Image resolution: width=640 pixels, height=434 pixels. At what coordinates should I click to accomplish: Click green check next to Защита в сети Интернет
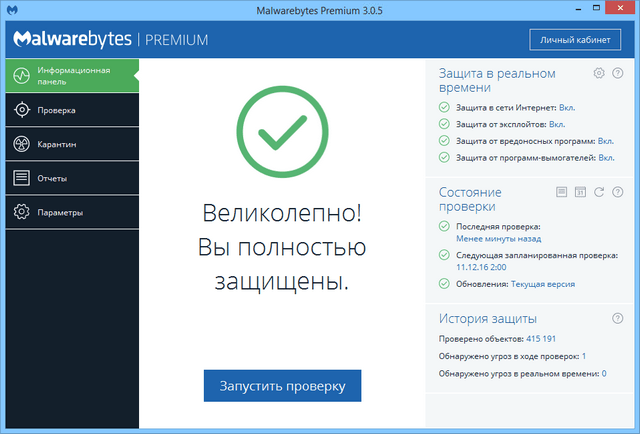point(444,107)
